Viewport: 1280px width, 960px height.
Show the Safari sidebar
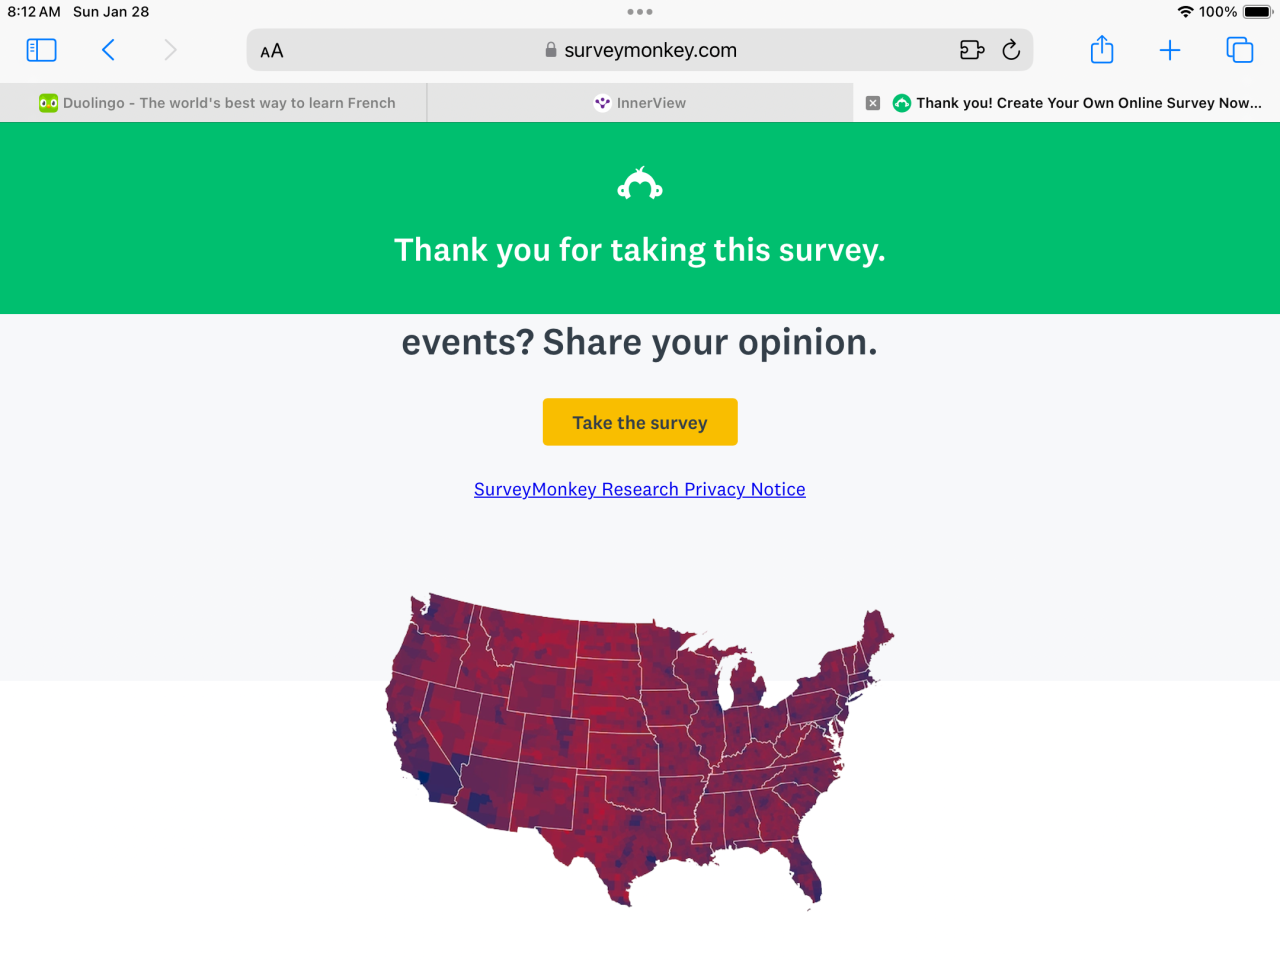[x=41, y=50]
